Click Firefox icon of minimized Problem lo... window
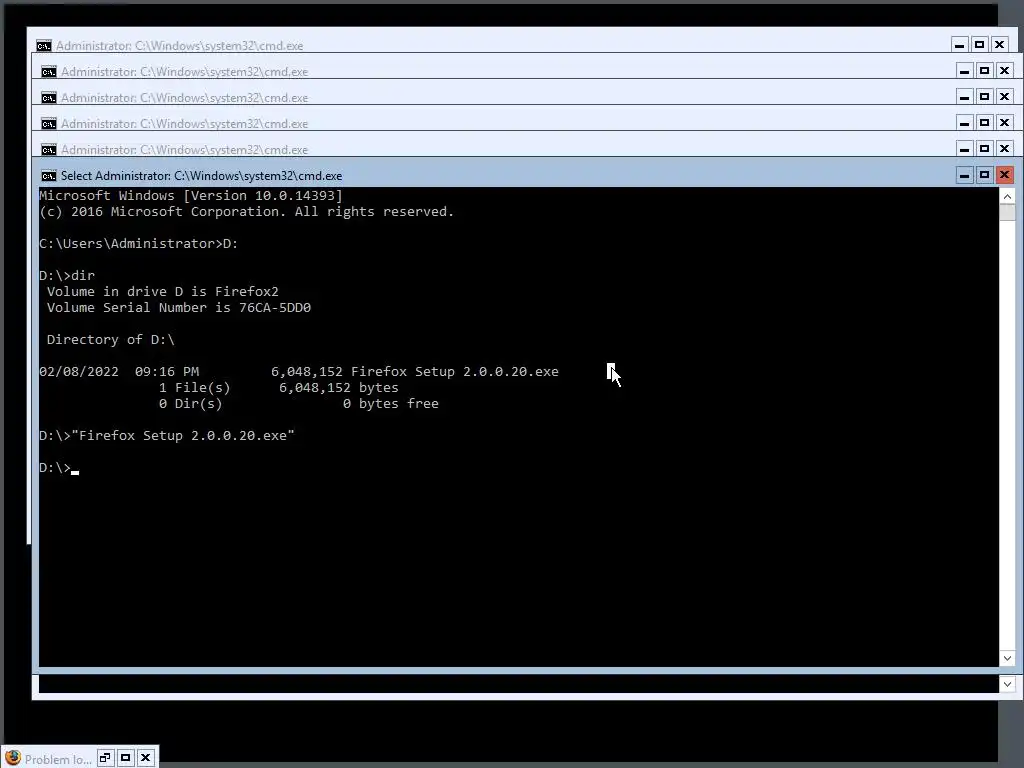Screen dimensions: 1024x768 [12, 758]
